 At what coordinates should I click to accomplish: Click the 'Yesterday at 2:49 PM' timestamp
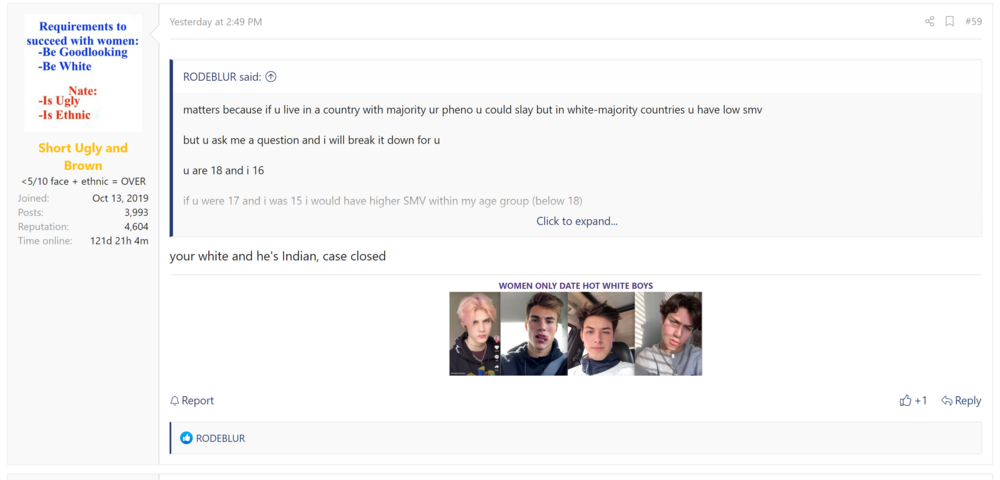click(x=215, y=21)
